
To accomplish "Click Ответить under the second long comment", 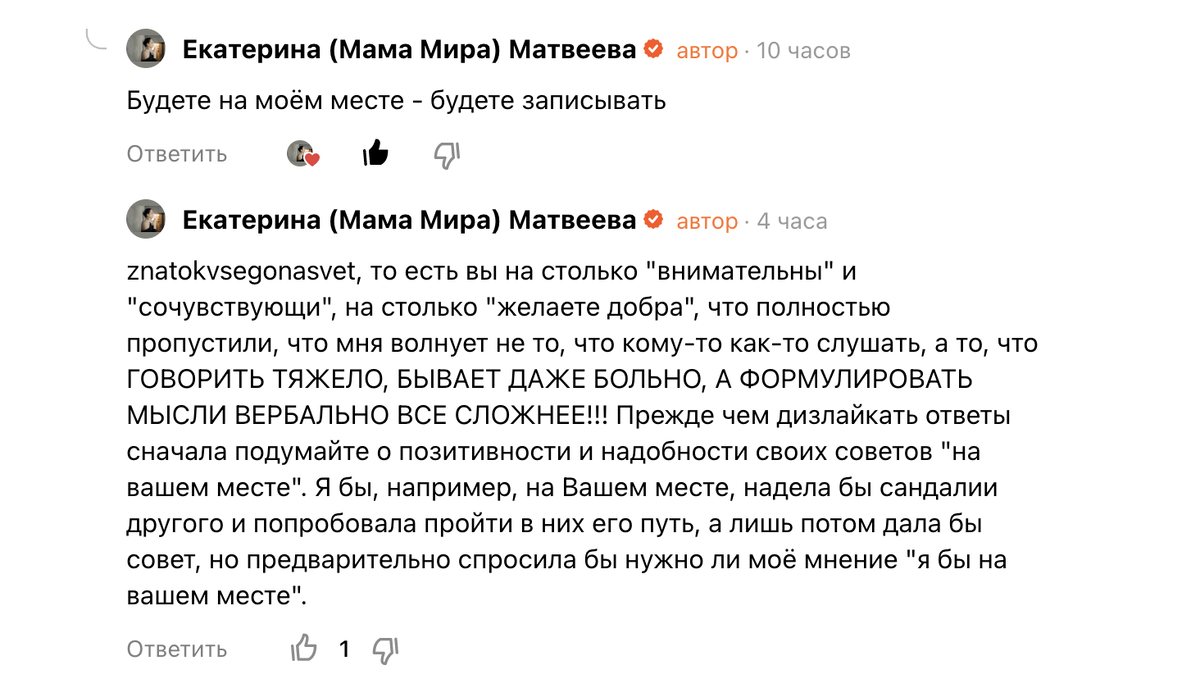I will click(x=176, y=648).
